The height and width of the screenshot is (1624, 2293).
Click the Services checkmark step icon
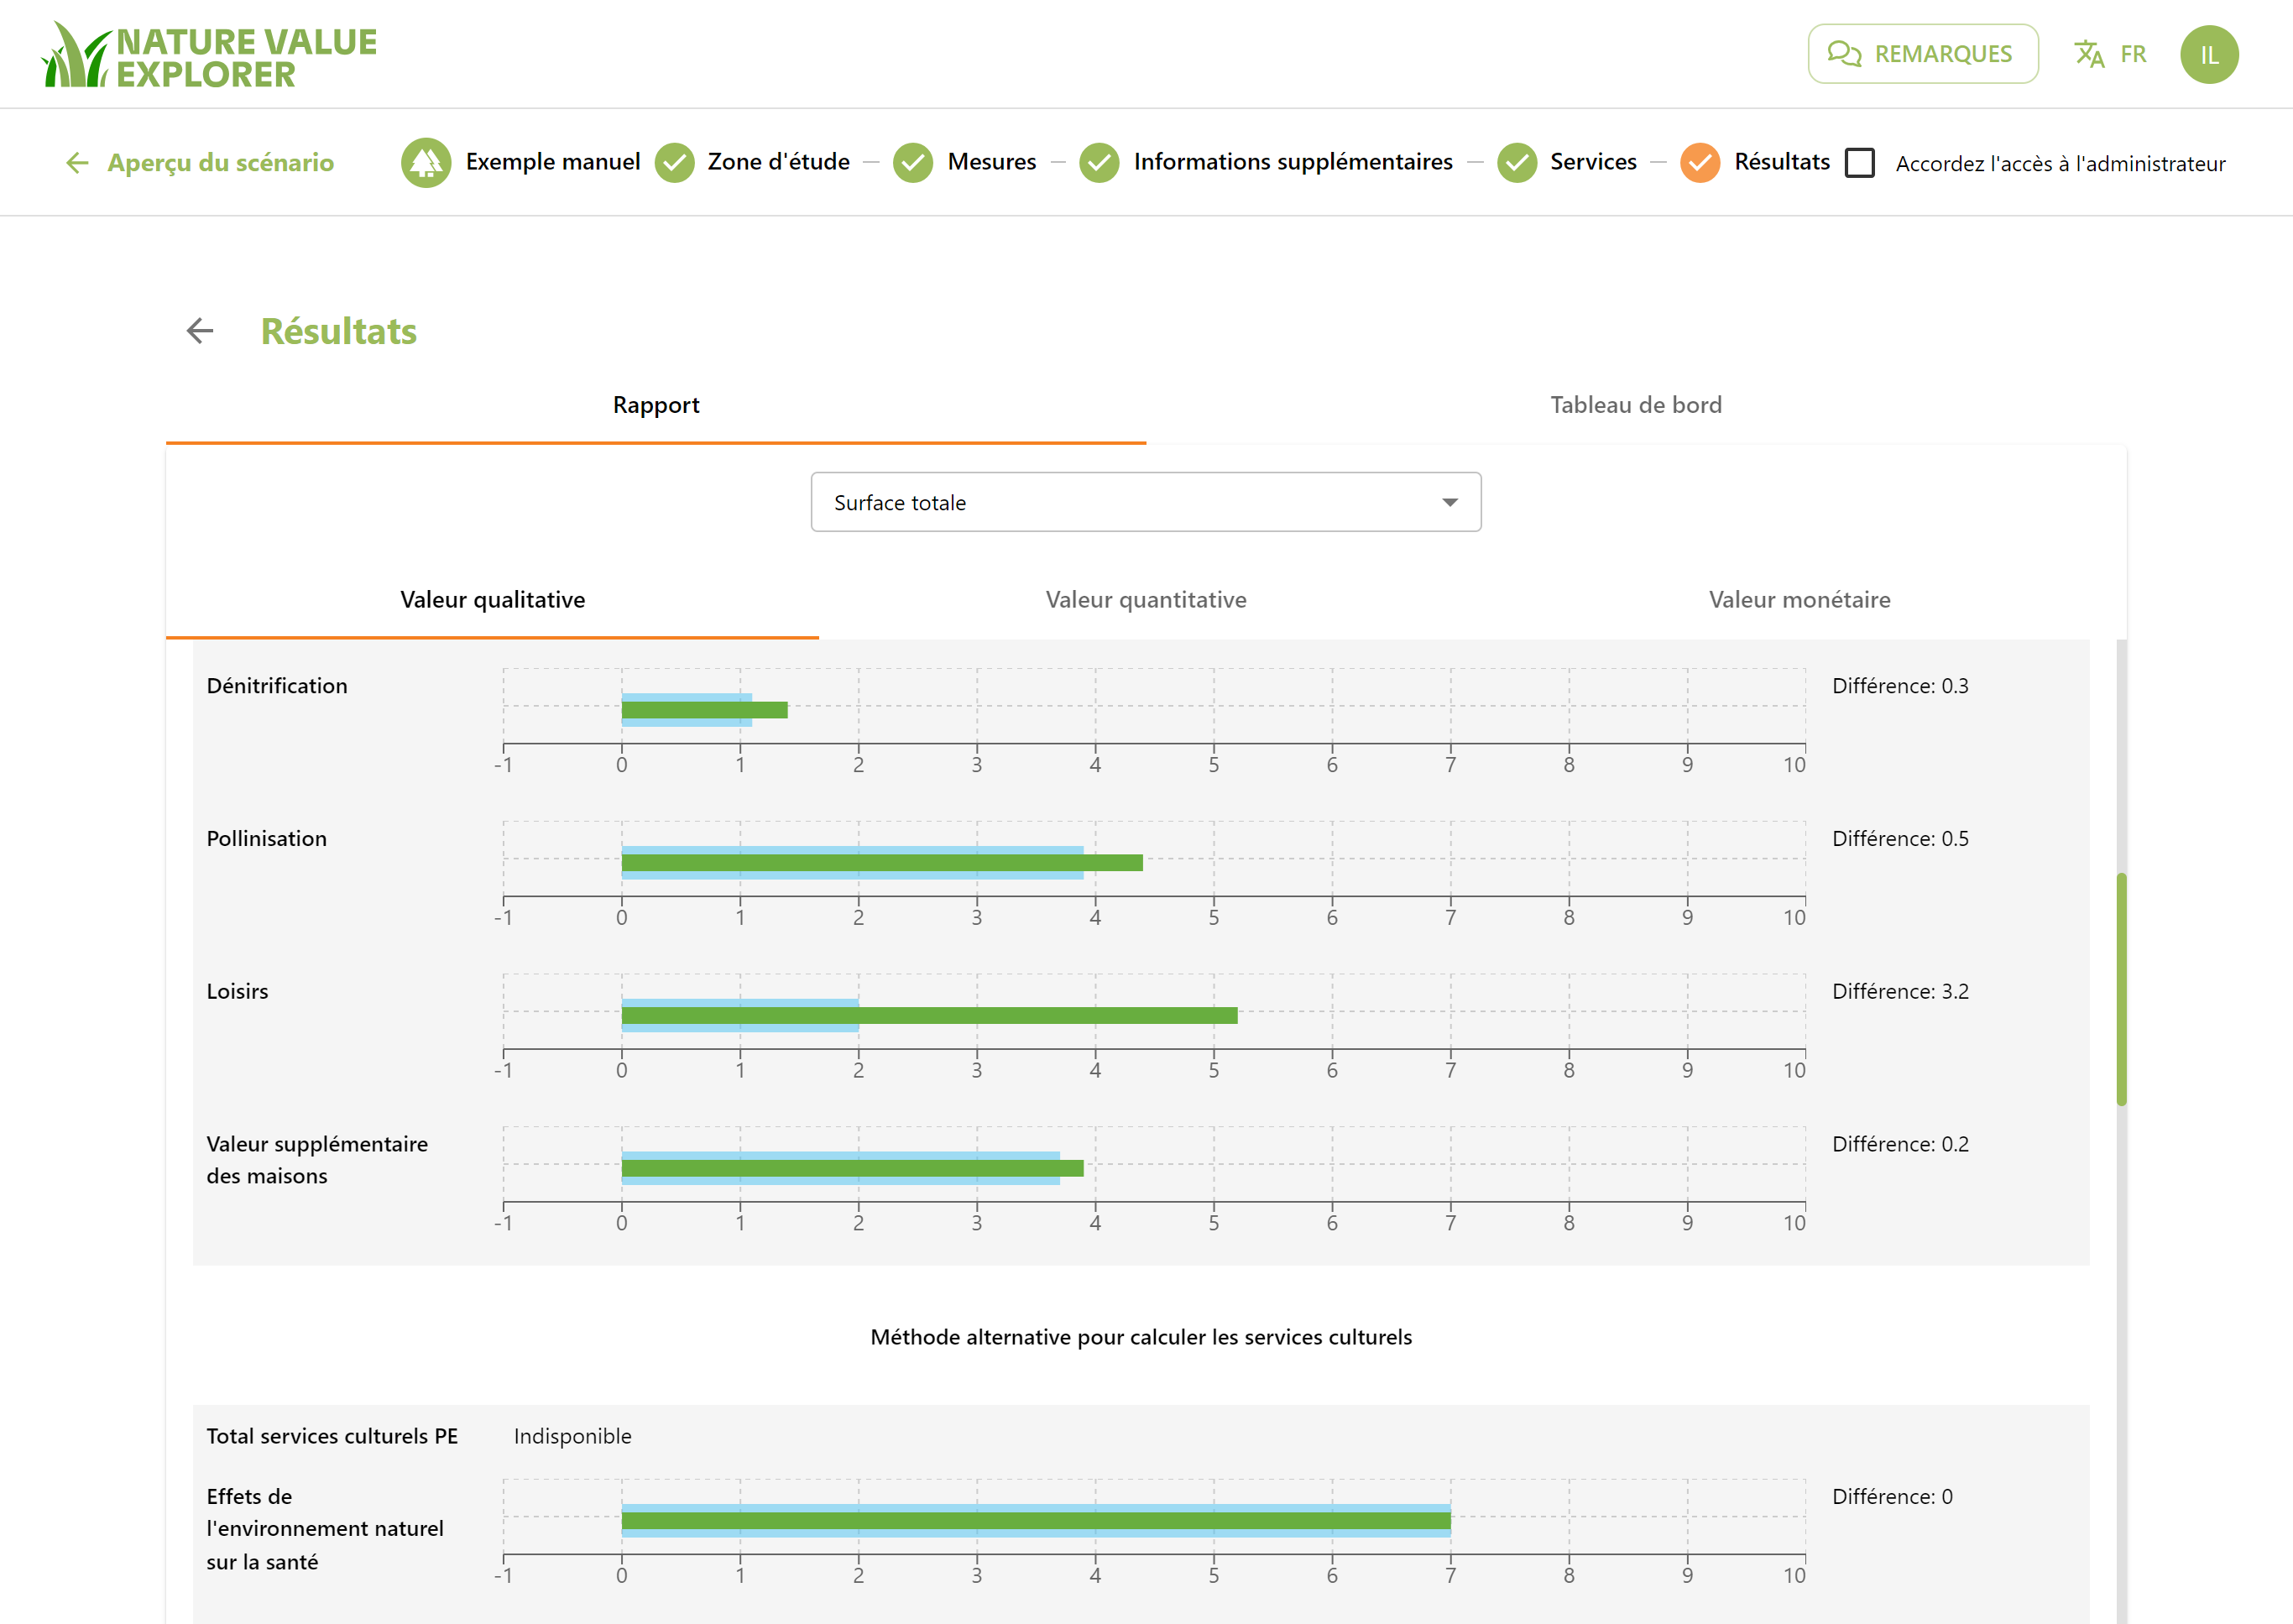tap(1517, 162)
